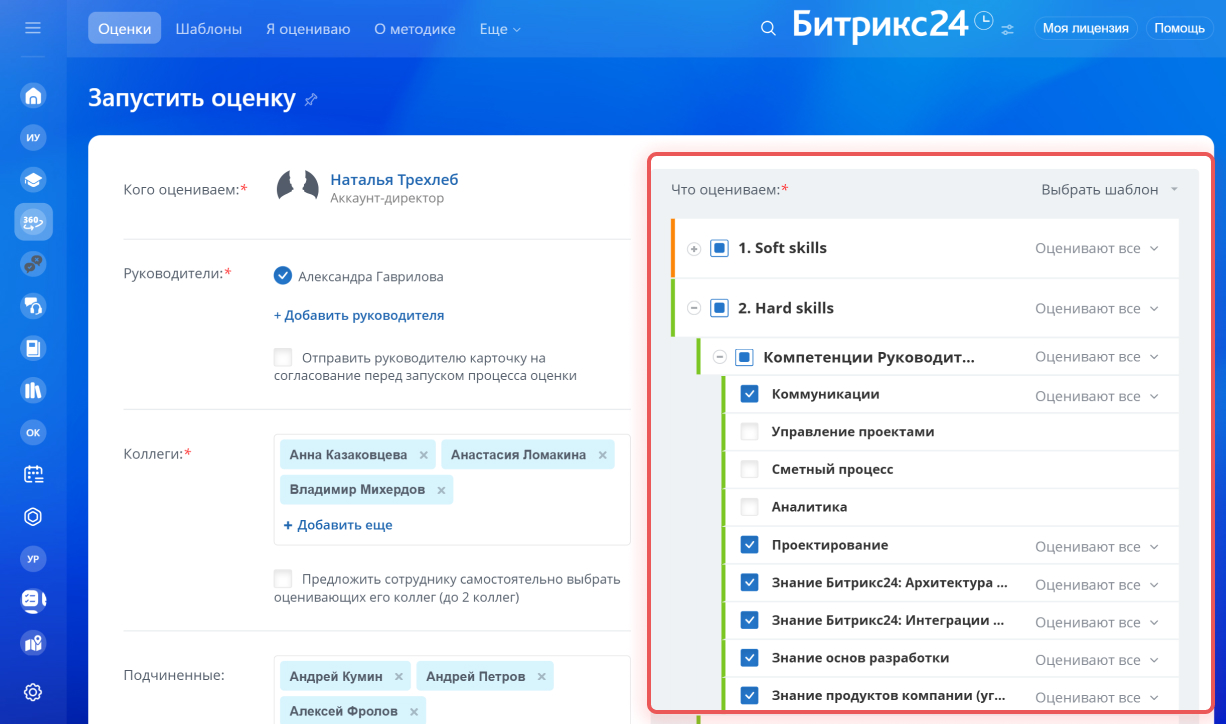Open the settings gear in sidebar
1226x724 pixels.
click(33, 691)
